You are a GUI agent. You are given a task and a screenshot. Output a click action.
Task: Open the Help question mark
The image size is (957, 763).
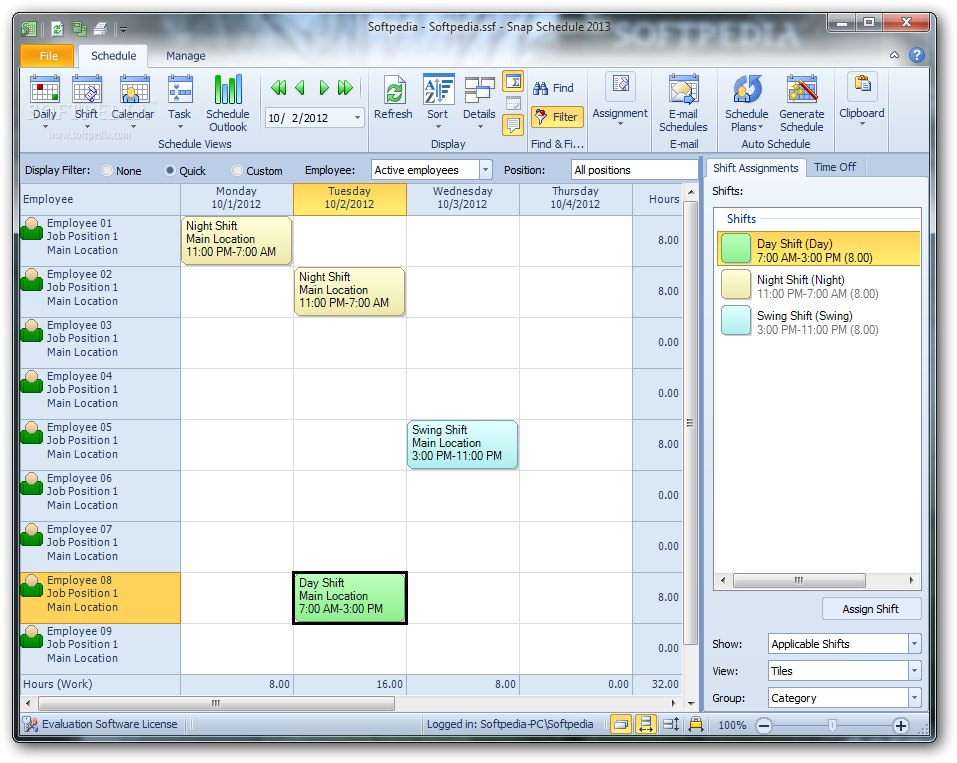point(916,55)
